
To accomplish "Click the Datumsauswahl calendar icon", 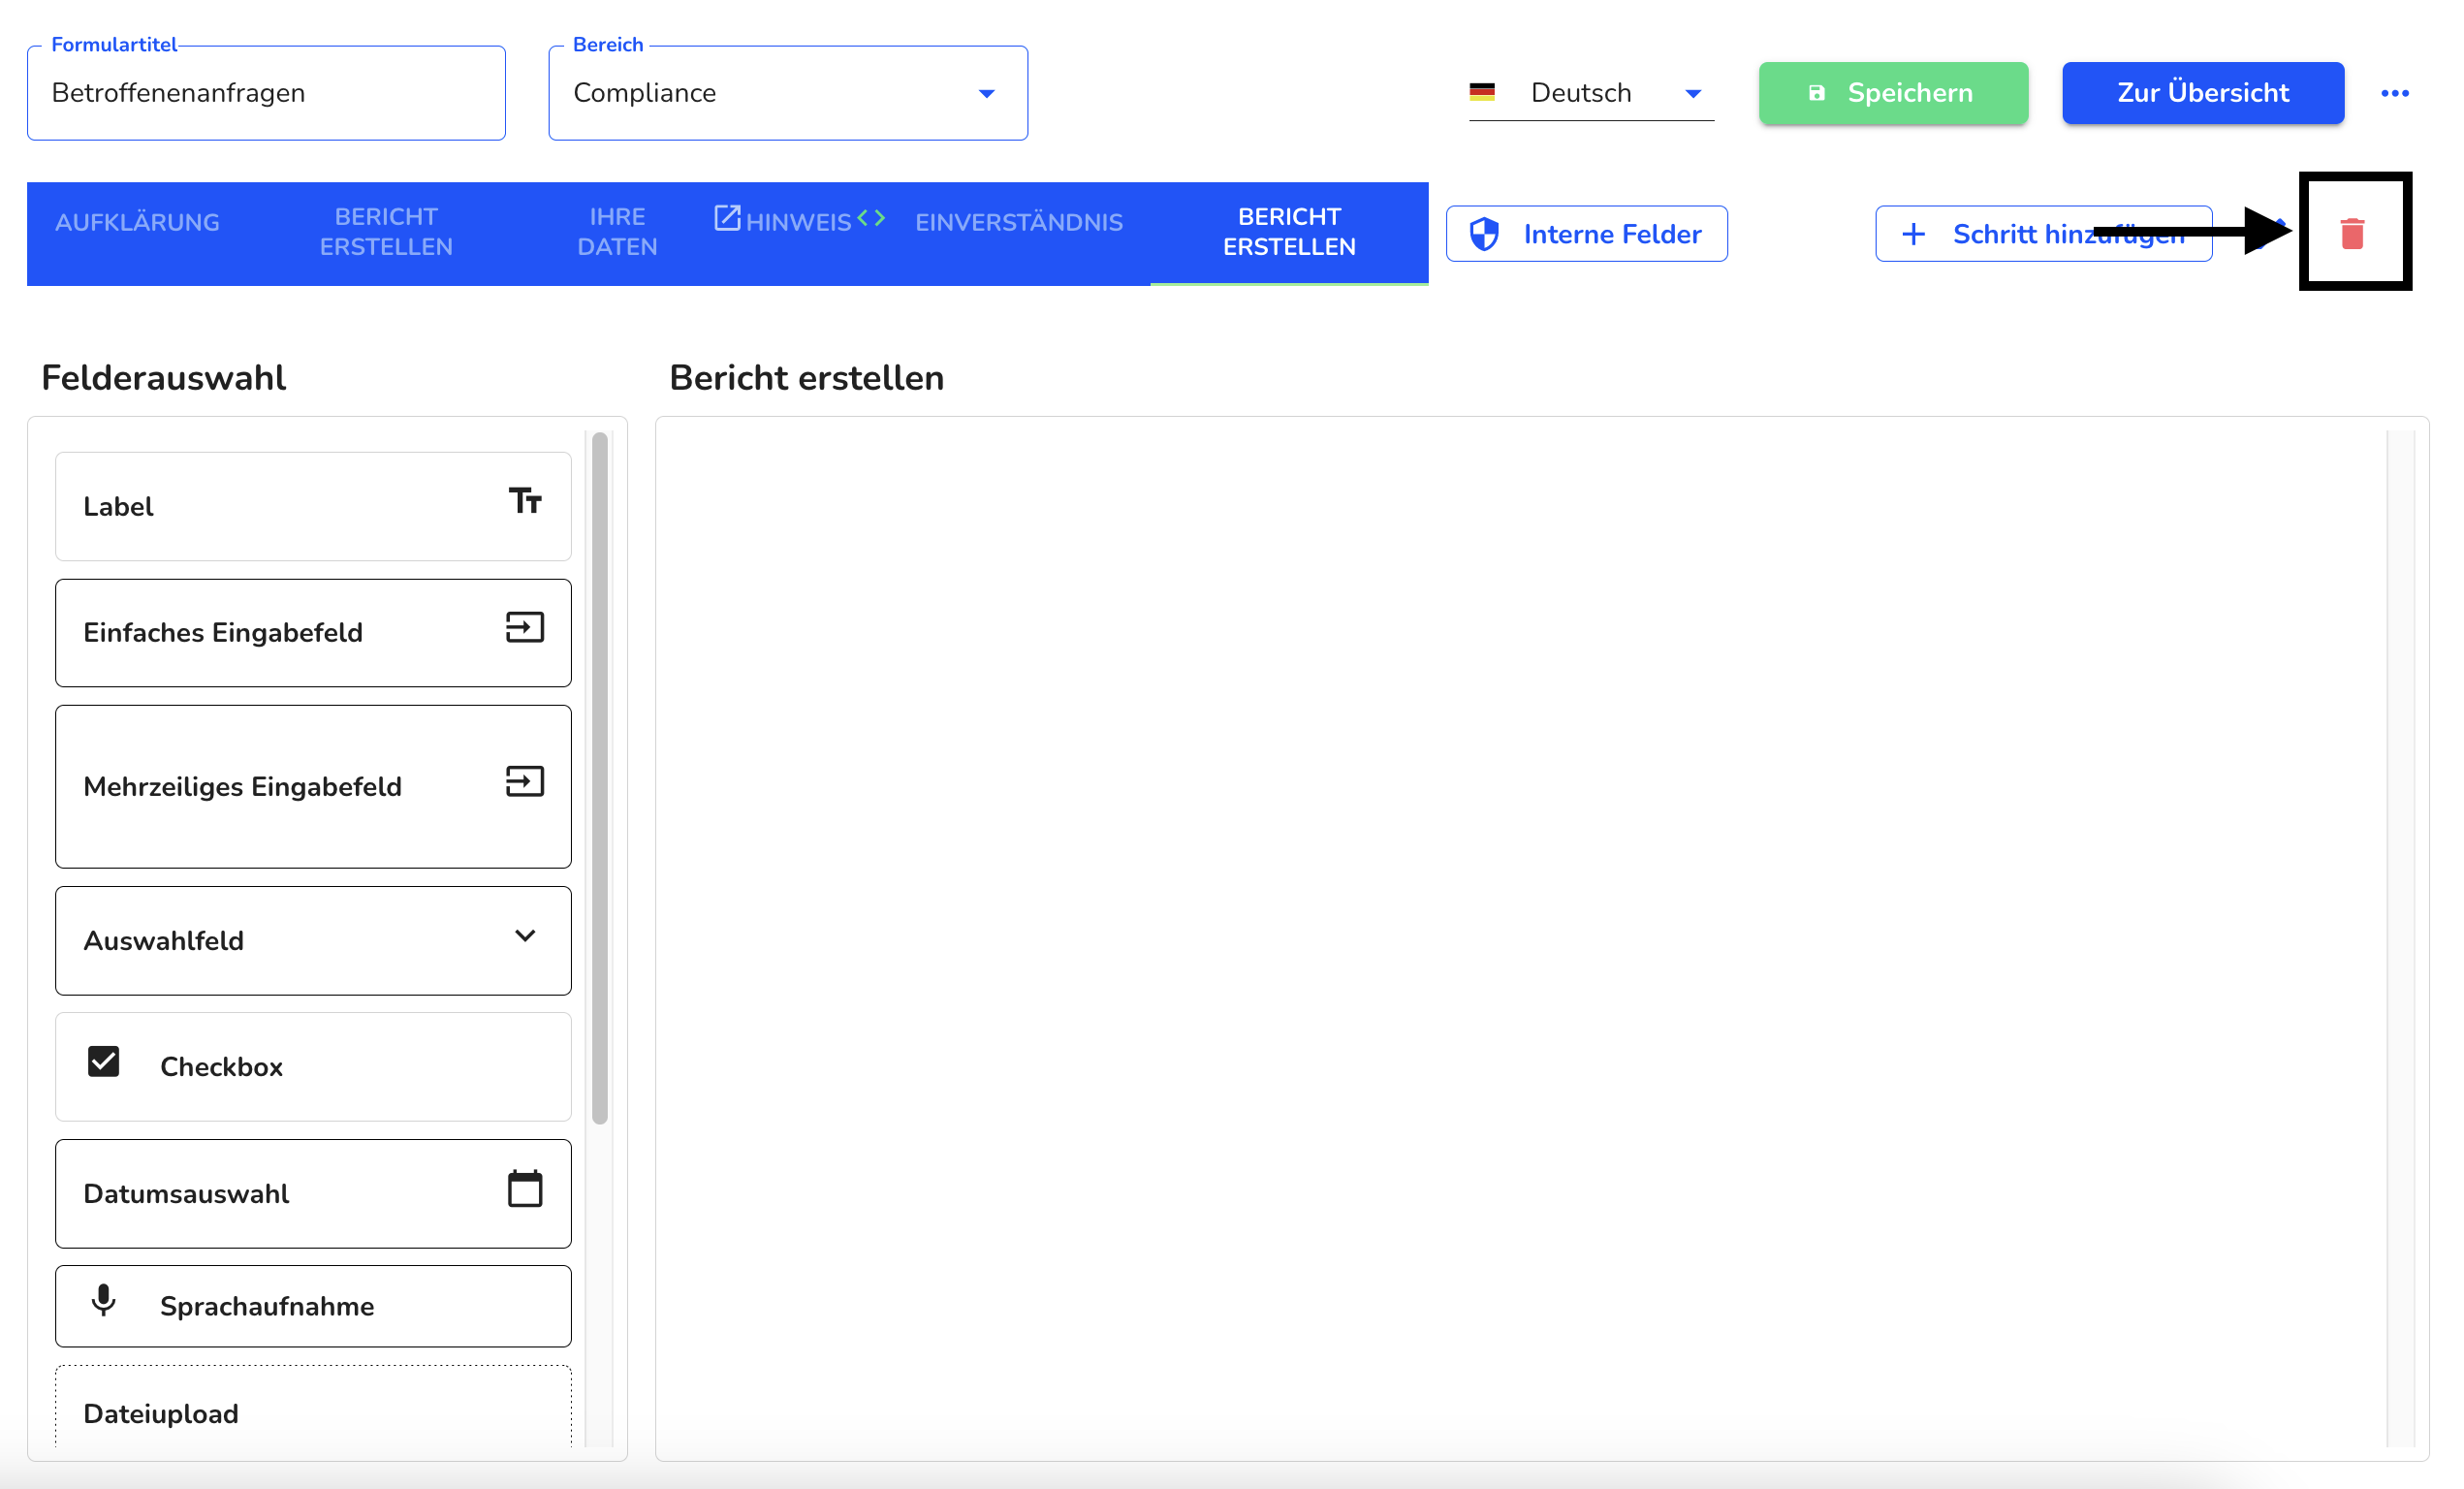I will pyautogui.click(x=524, y=1193).
